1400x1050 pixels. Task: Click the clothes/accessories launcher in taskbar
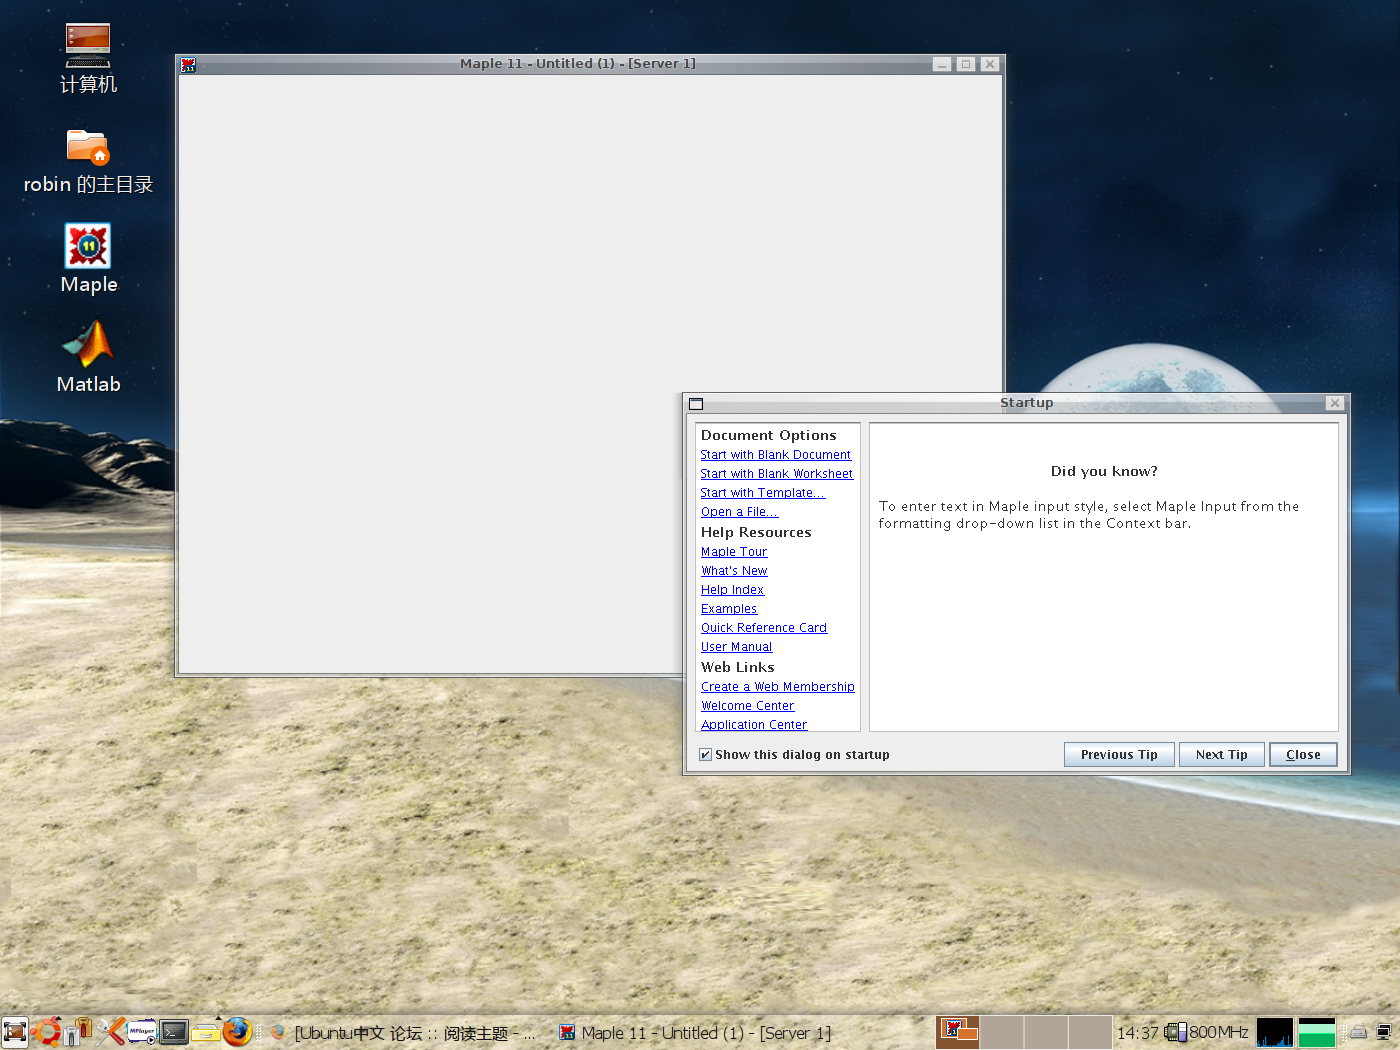(x=77, y=1032)
